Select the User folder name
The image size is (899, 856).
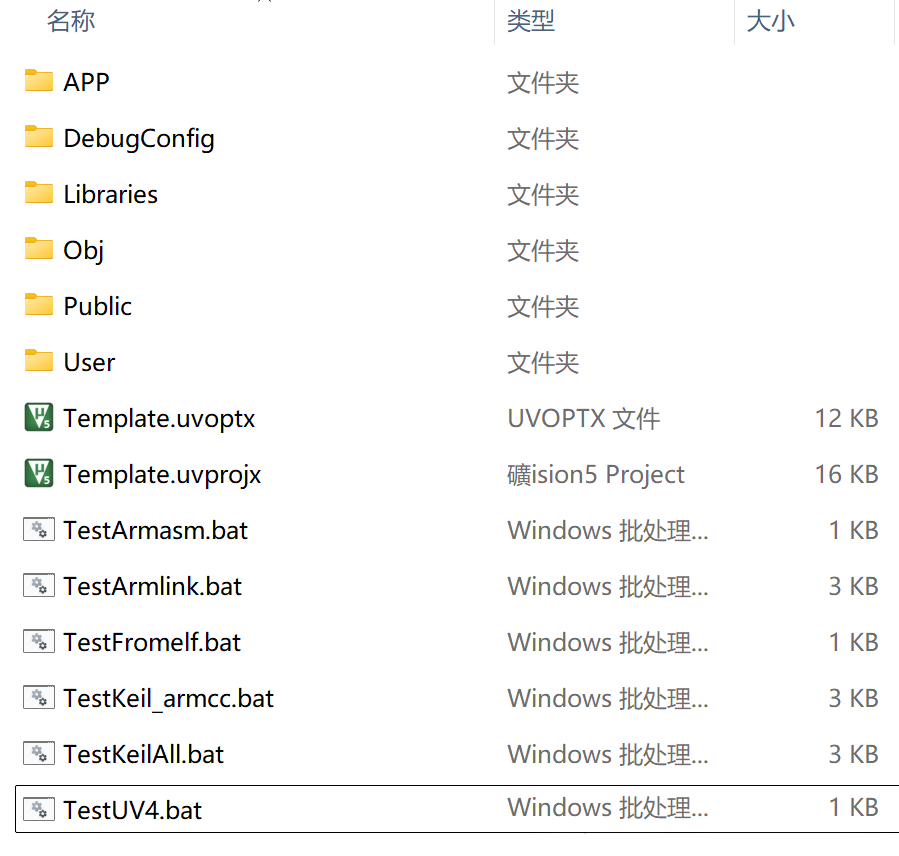pyautogui.click(x=90, y=362)
